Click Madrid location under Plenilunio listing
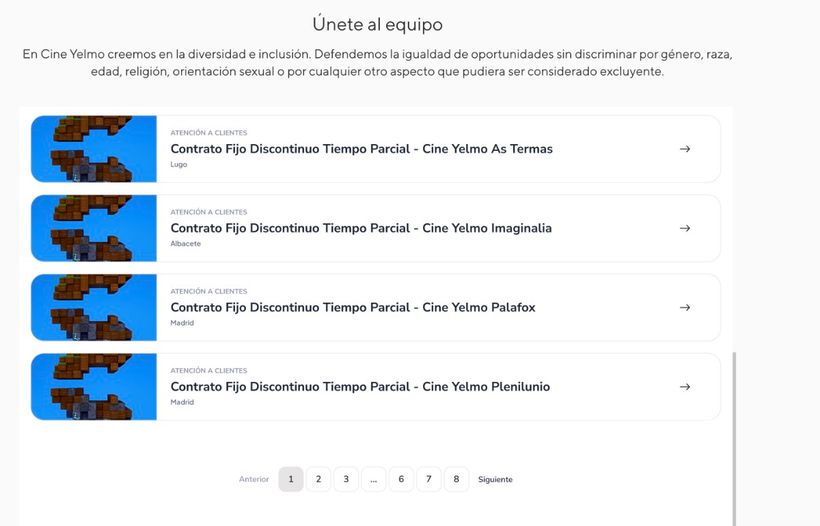This screenshot has width=820, height=526. click(x=182, y=402)
